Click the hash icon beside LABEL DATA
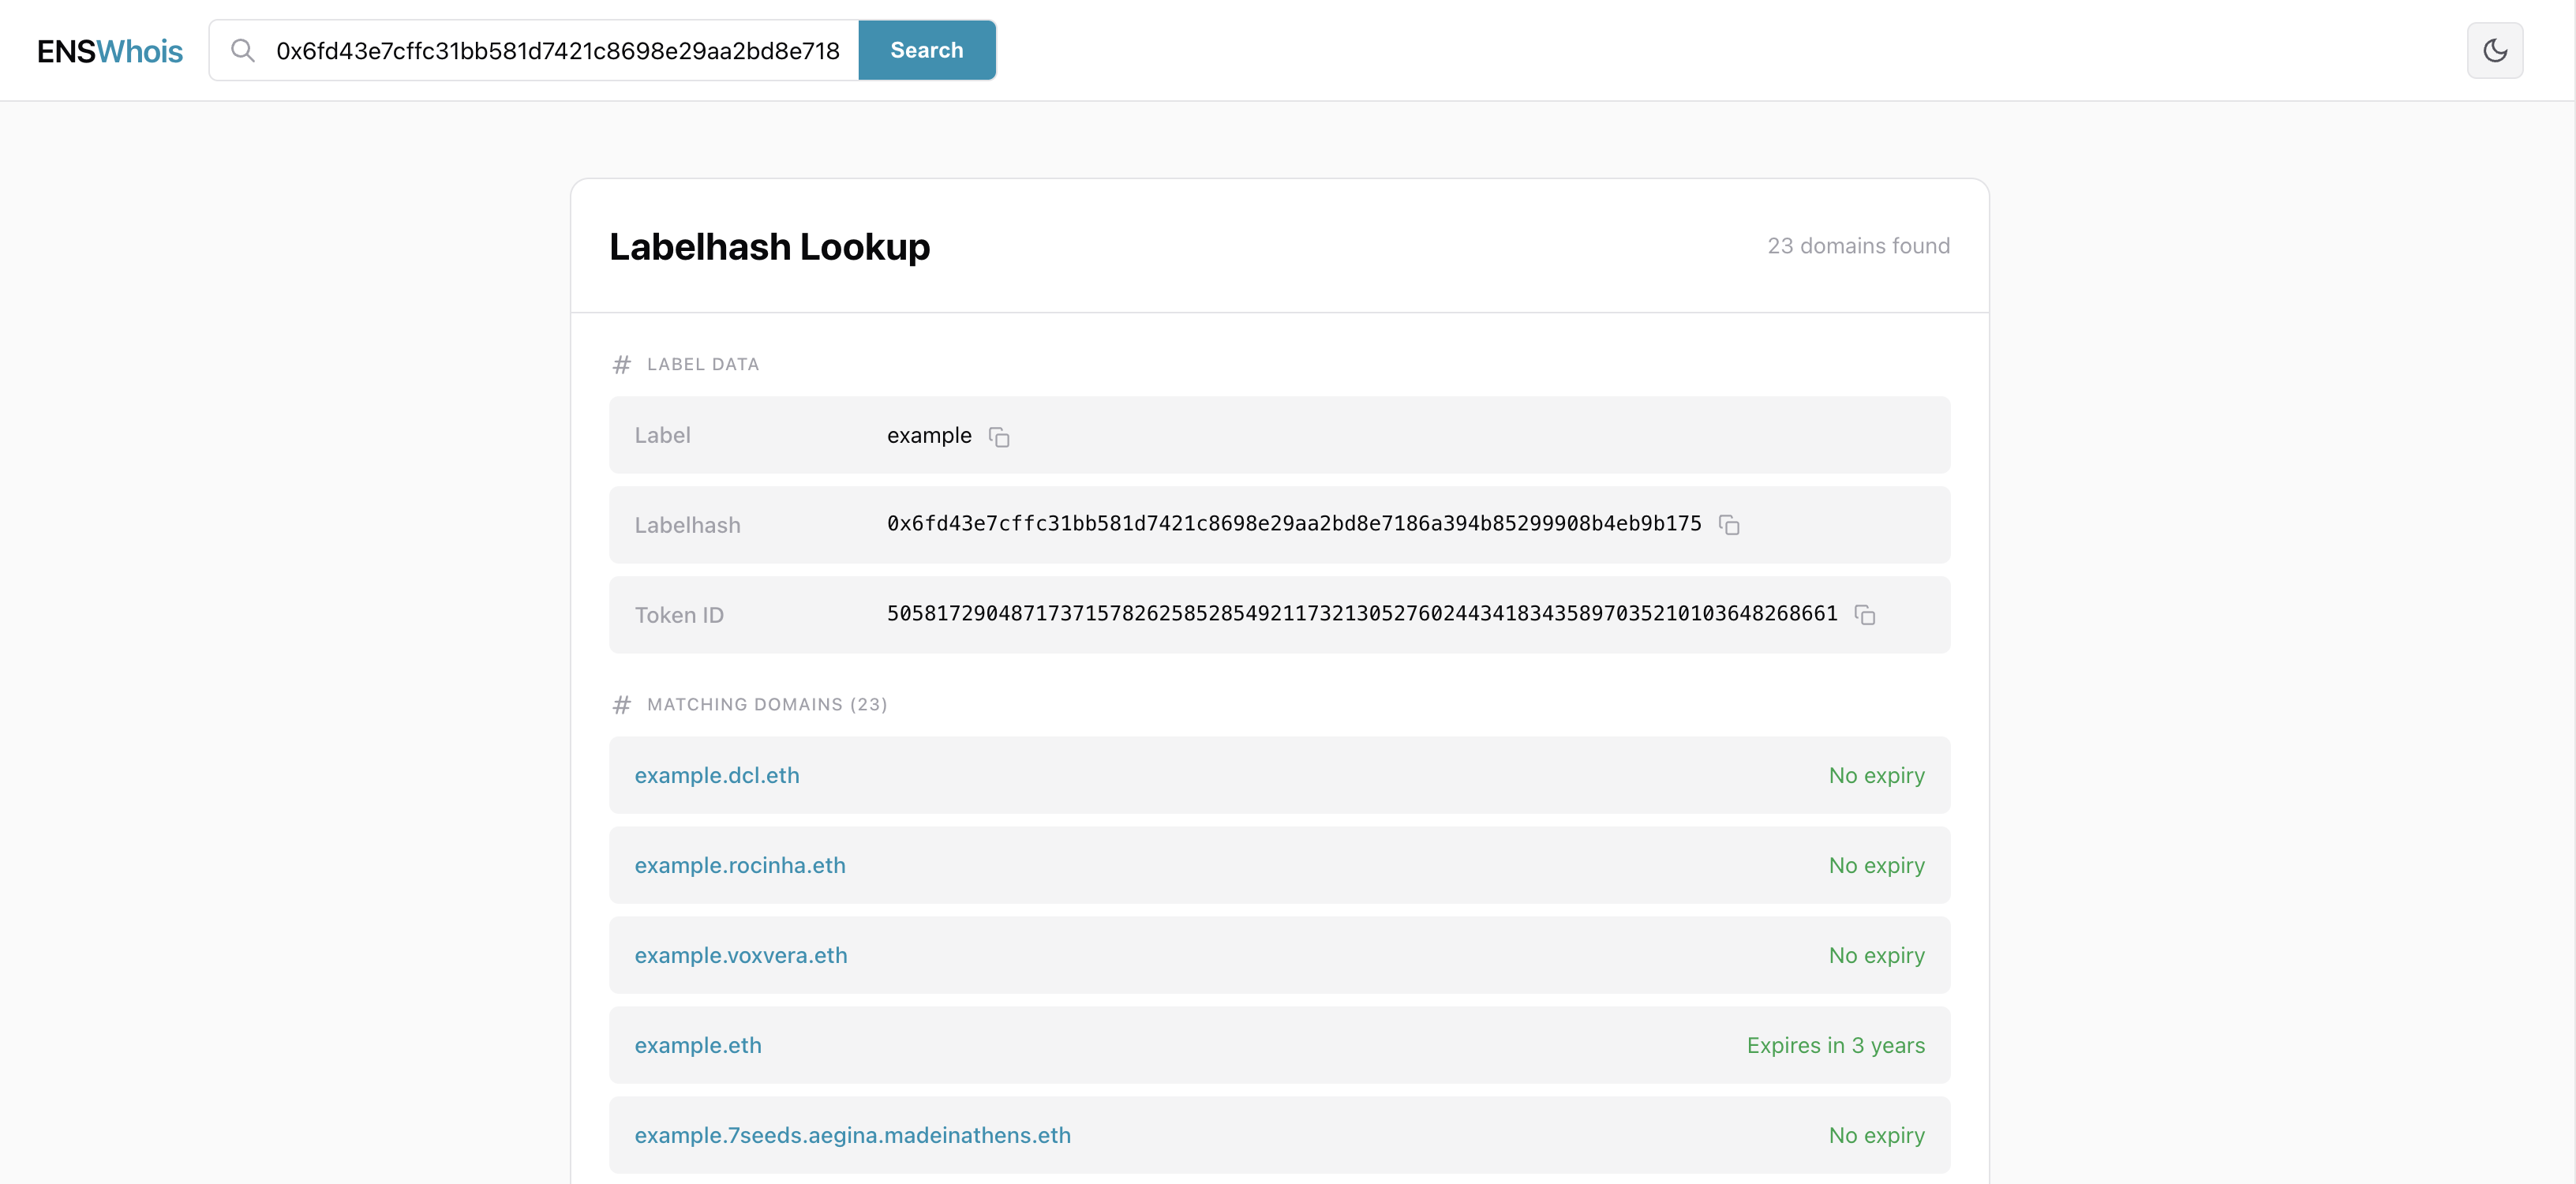 tap(621, 365)
